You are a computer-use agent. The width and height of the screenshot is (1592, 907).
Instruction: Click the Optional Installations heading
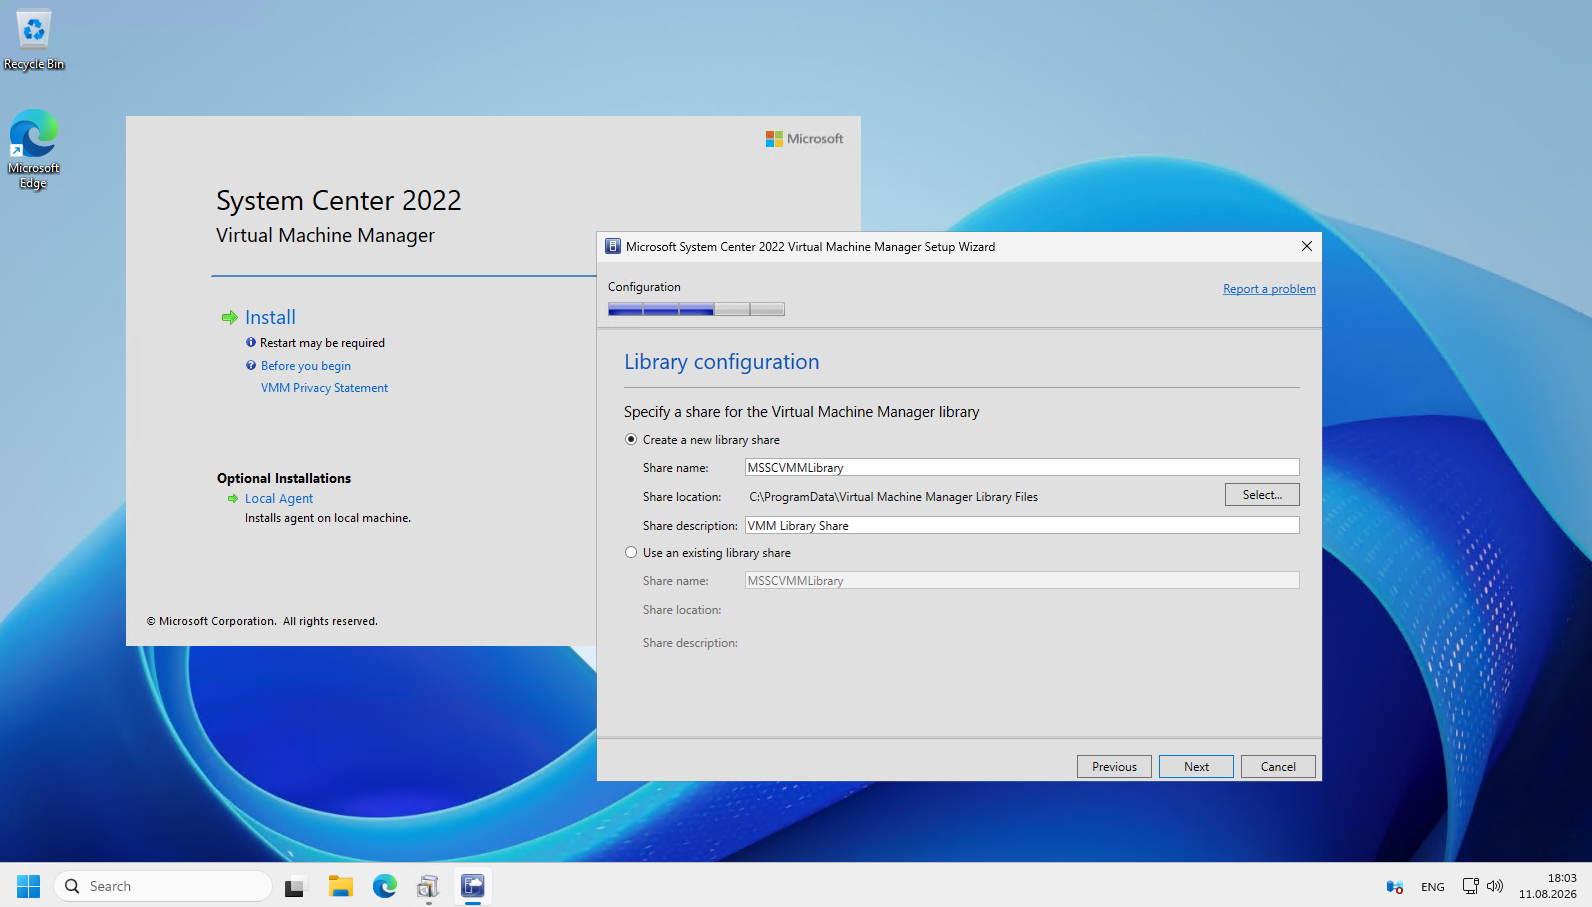[284, 478]
